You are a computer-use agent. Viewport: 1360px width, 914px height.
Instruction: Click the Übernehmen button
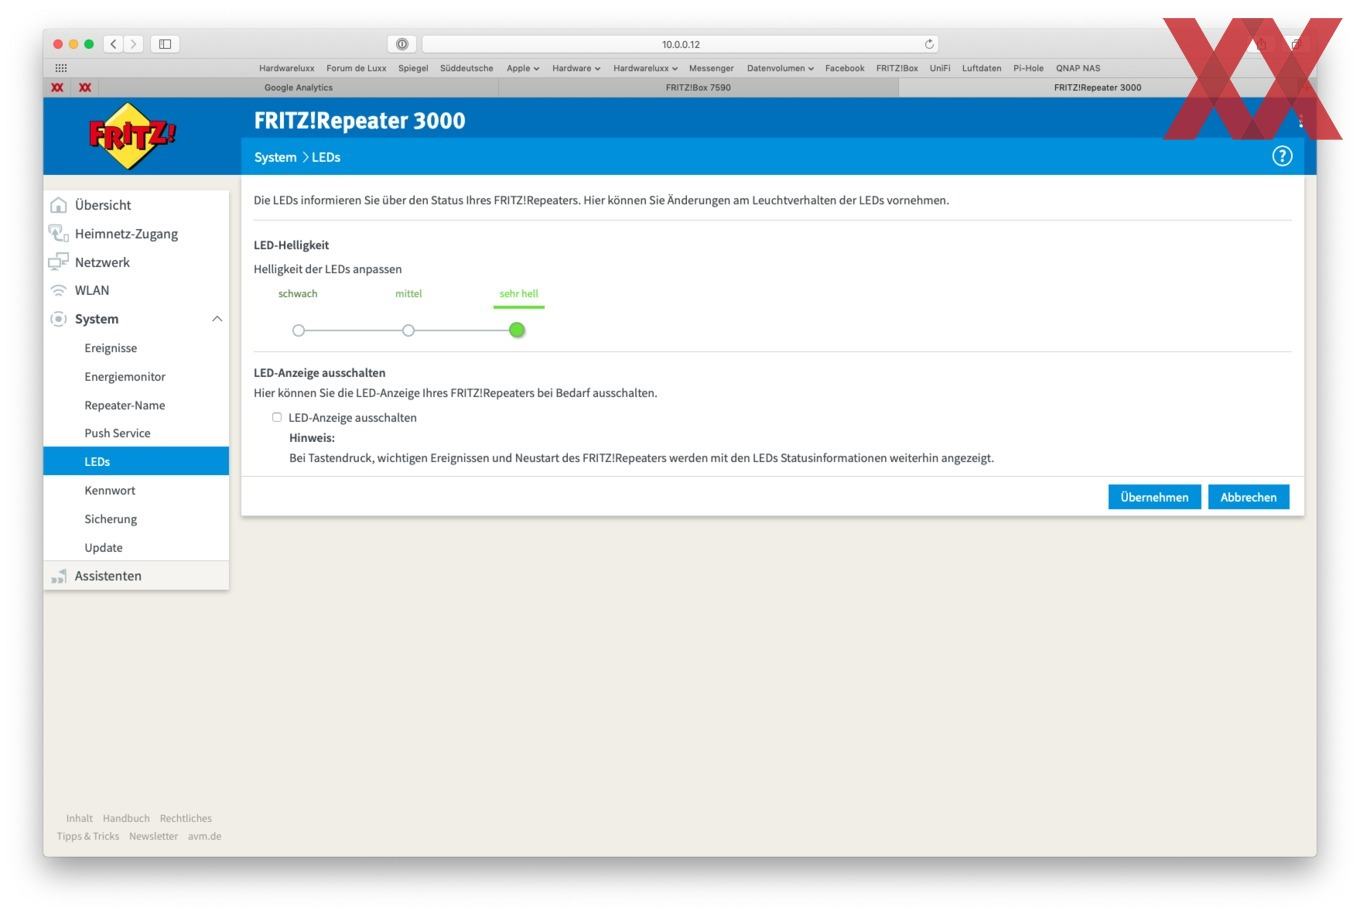click(1154, 497)
